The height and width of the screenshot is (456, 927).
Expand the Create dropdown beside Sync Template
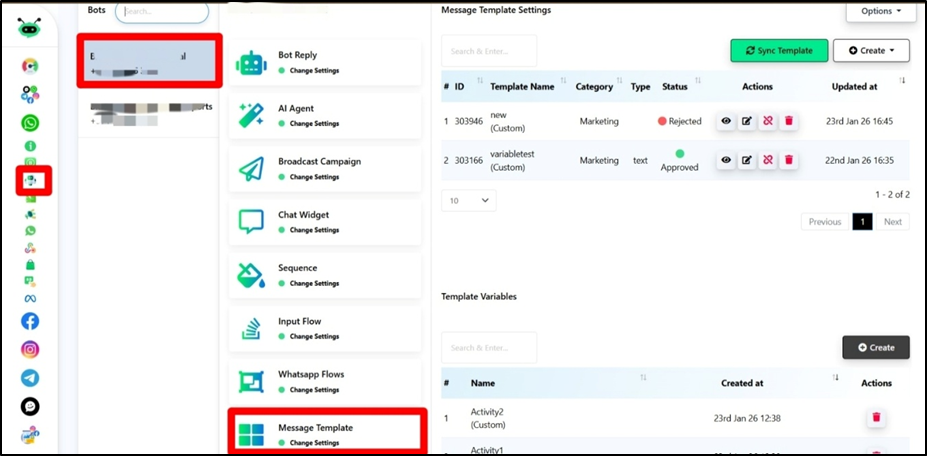click(x=870, y=50)
